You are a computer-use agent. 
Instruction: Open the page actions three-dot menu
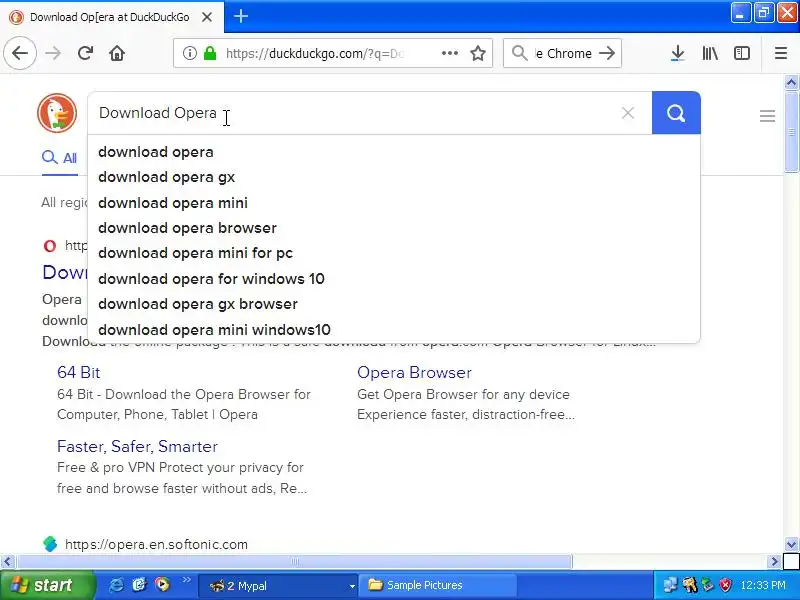tap(449, 53)
